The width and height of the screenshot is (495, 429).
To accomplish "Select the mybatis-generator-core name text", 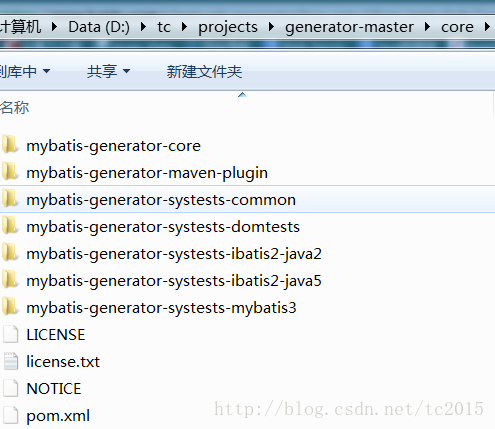I will [x=113, y=146].
